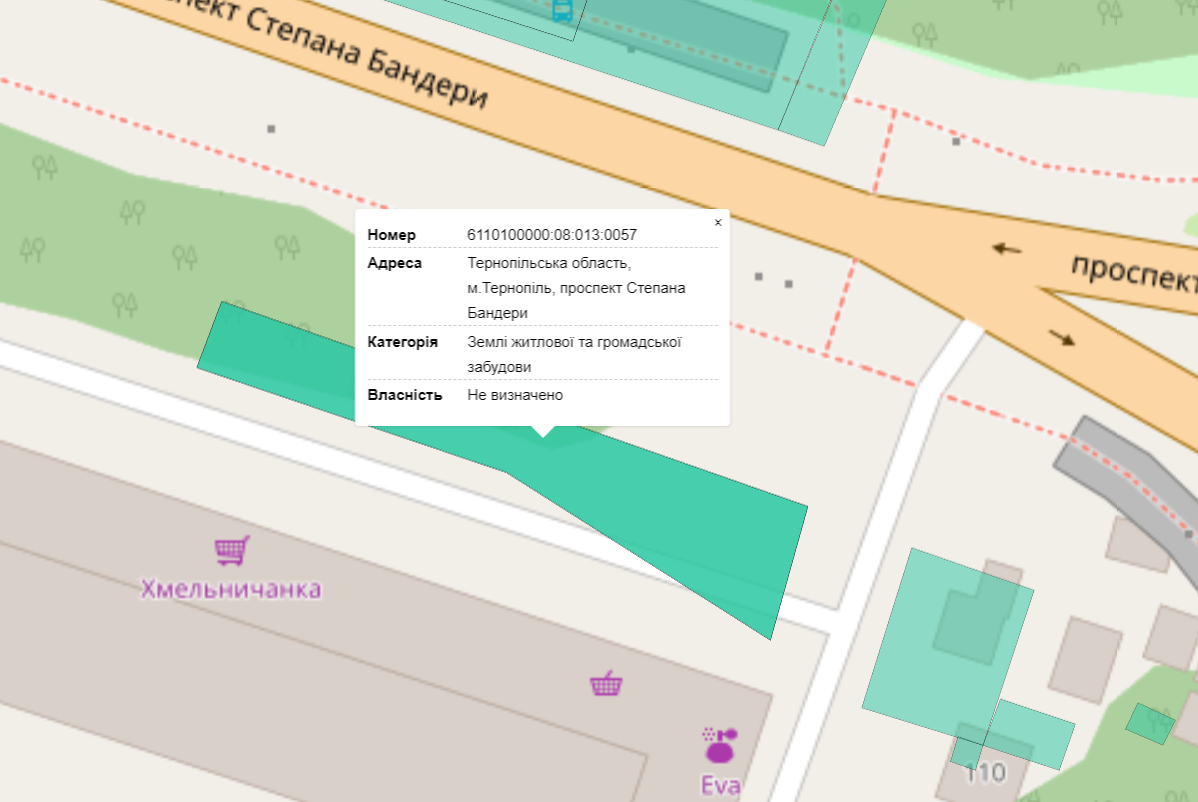
Task: Click the blue bus stop icon
Action: [562, 11]
